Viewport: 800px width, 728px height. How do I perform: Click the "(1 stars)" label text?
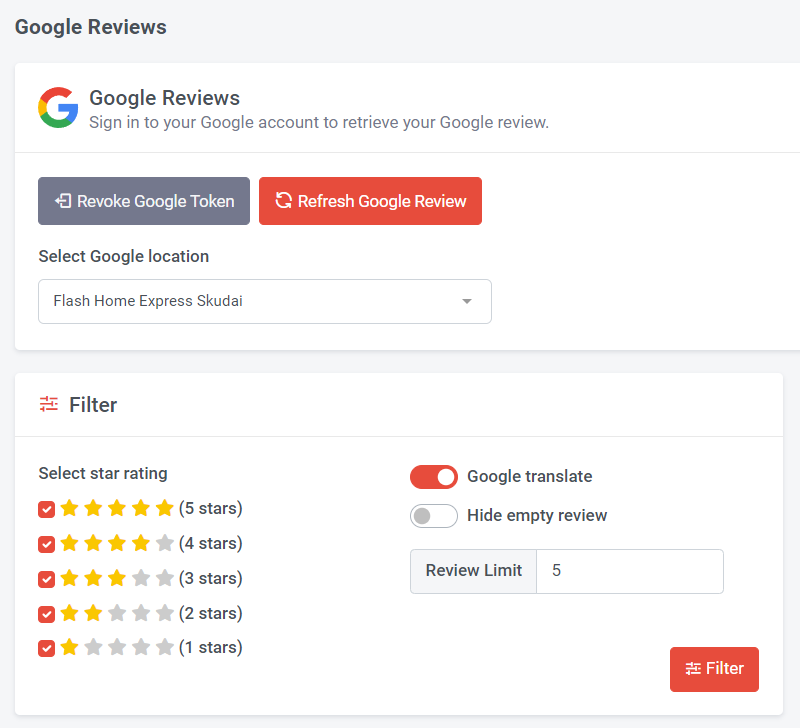211,647
